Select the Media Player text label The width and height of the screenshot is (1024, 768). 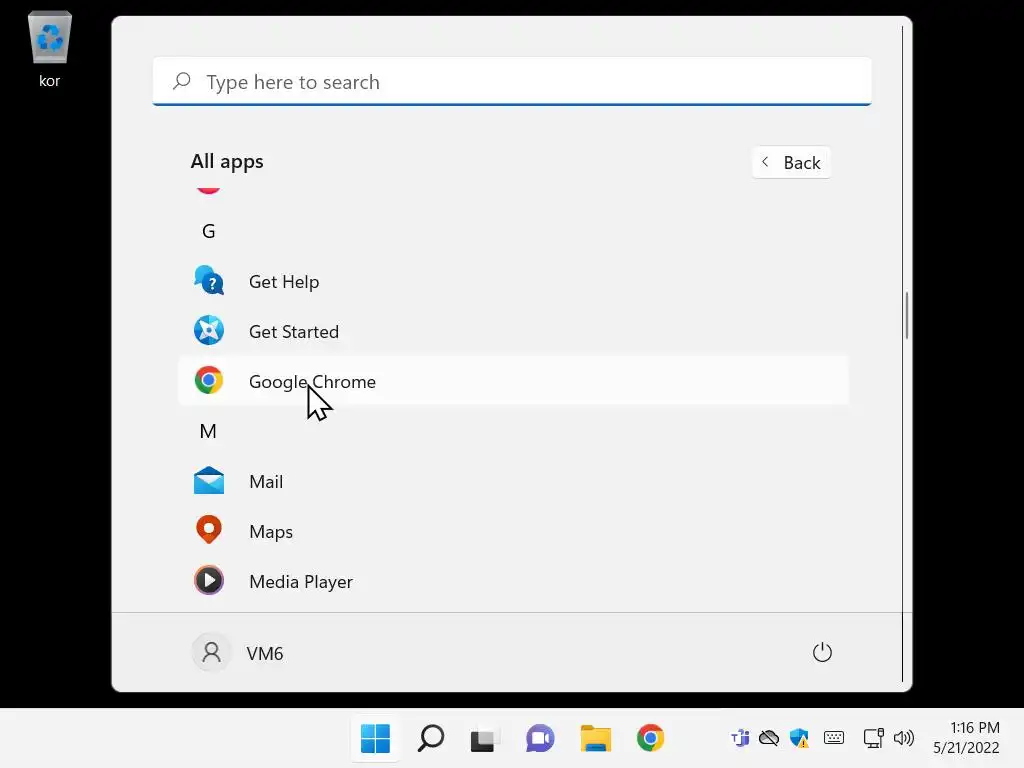301,582
